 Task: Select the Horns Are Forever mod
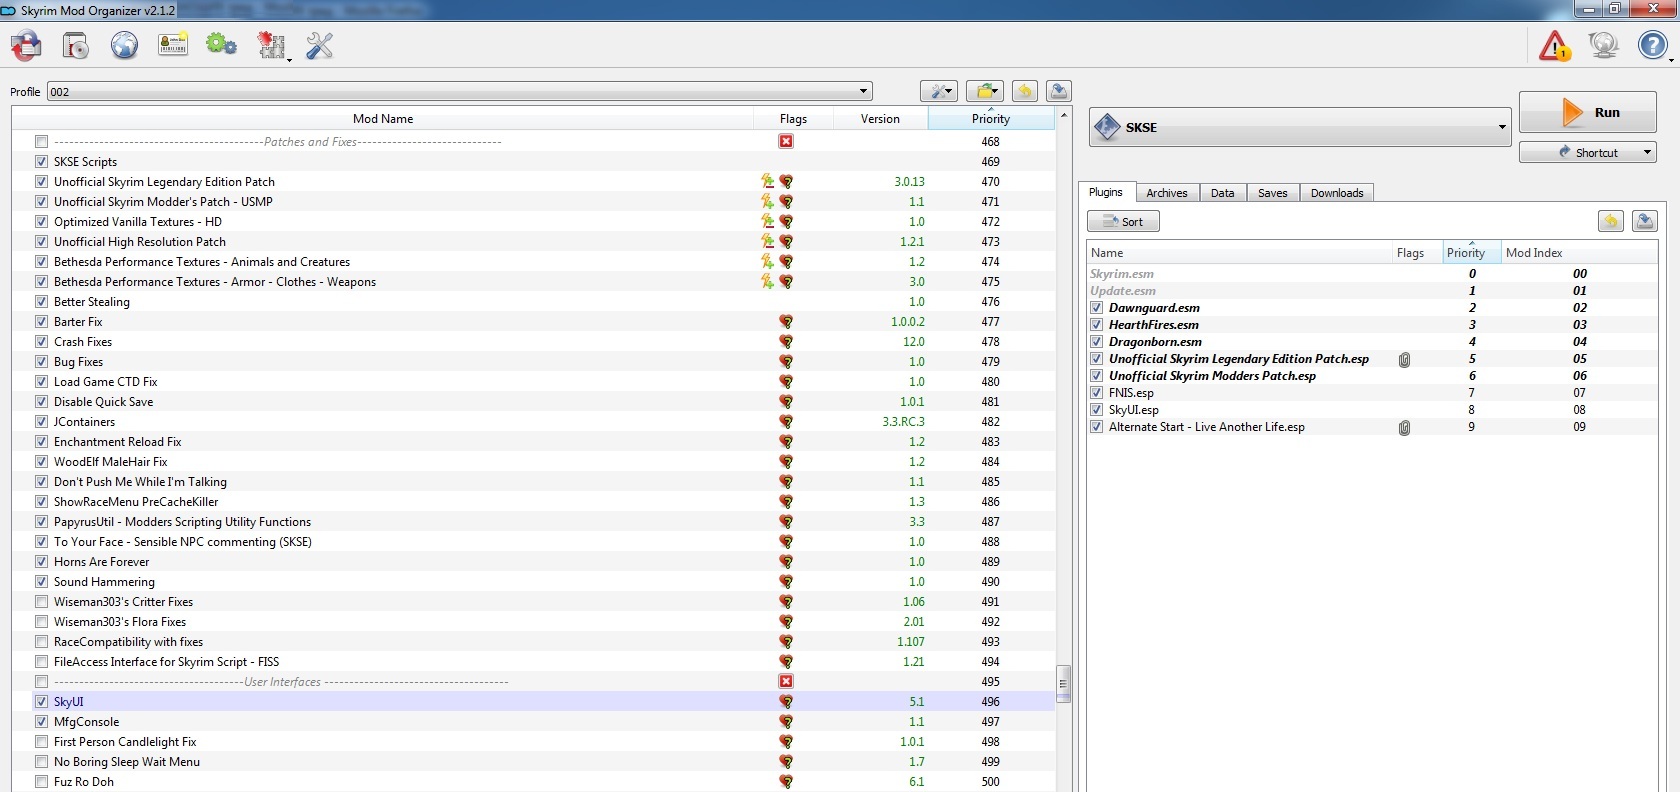pyautogui.click(x=533, y=561)
